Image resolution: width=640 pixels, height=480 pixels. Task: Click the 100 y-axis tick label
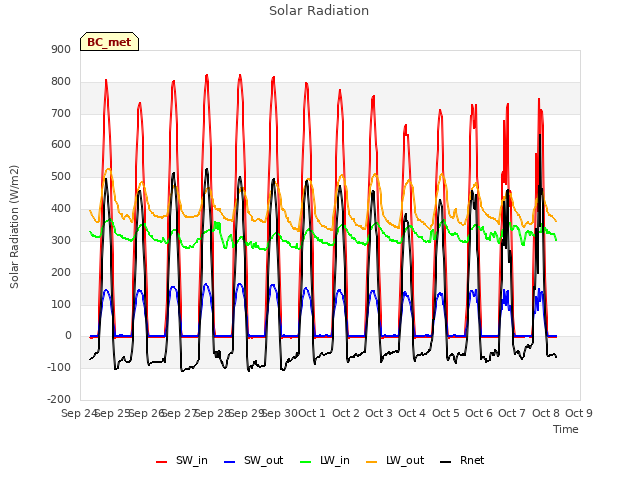tap(61, 304)
